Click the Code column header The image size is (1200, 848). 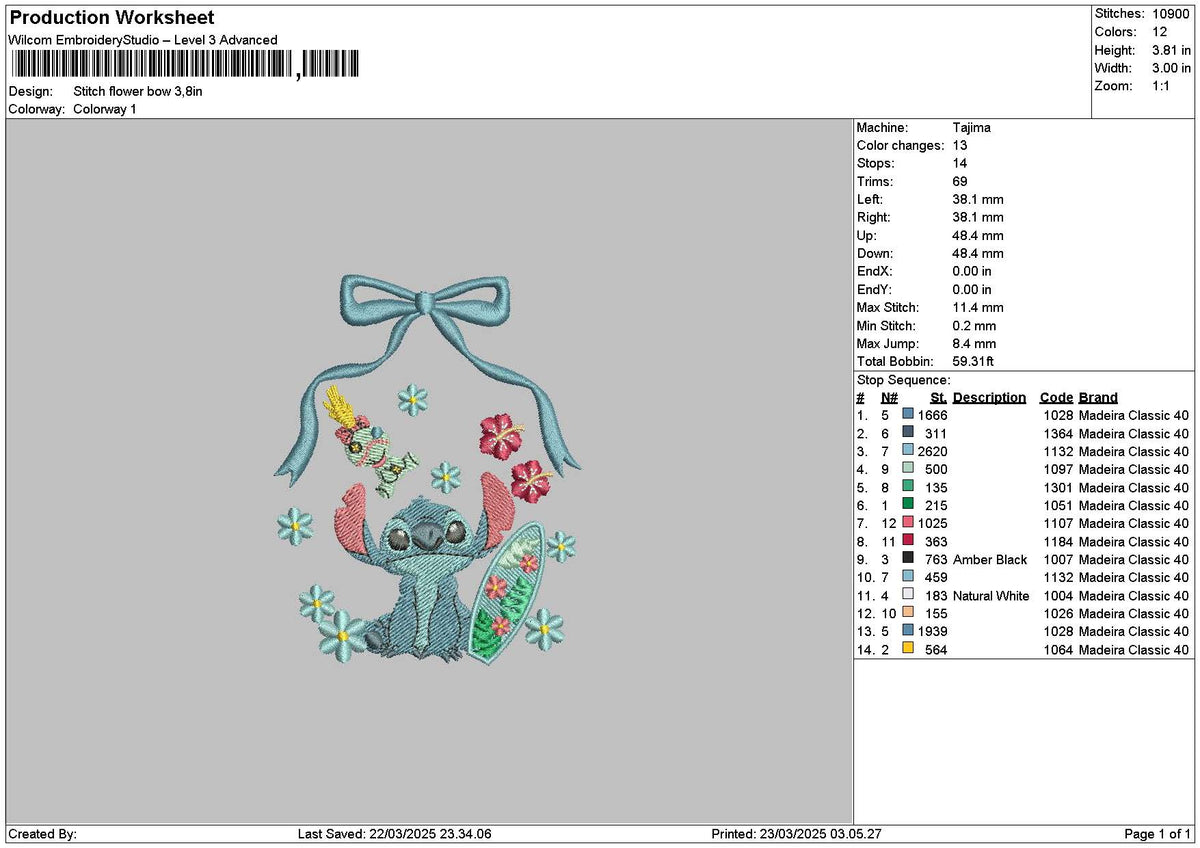click(x=1056, y=398)
